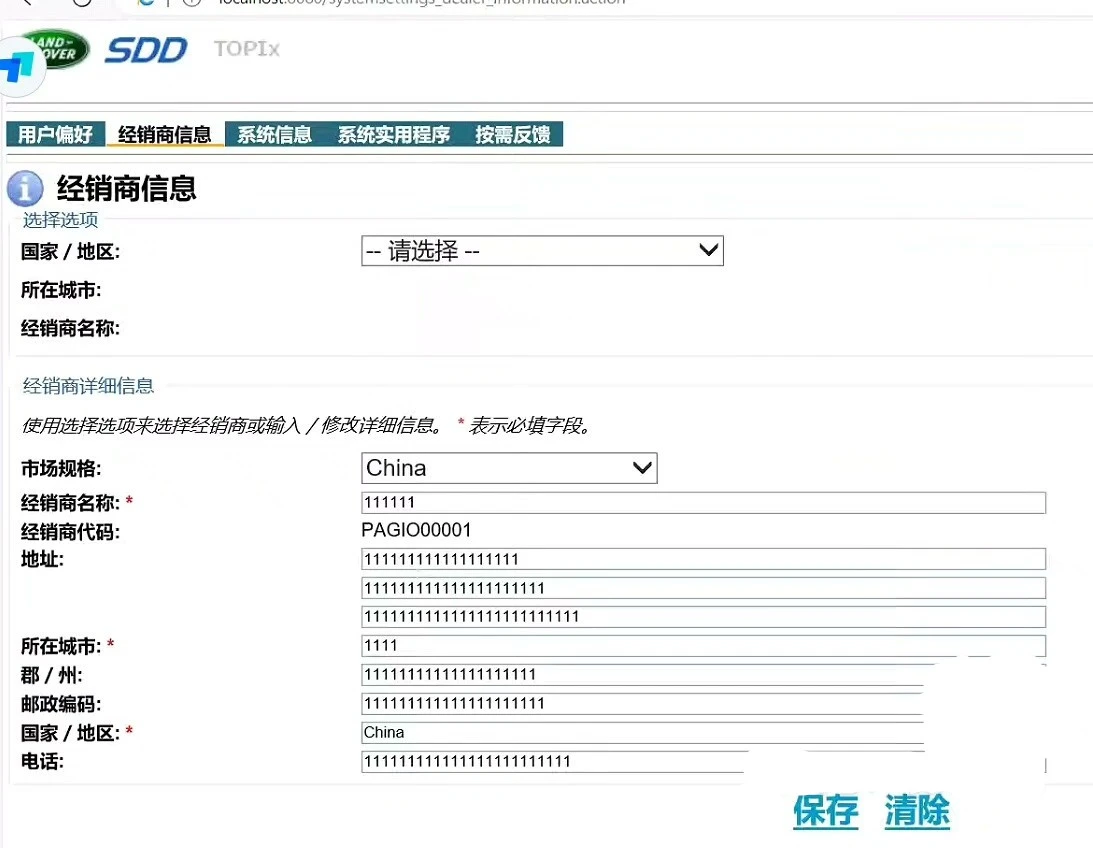Select the SDD logo

point(146,49)
